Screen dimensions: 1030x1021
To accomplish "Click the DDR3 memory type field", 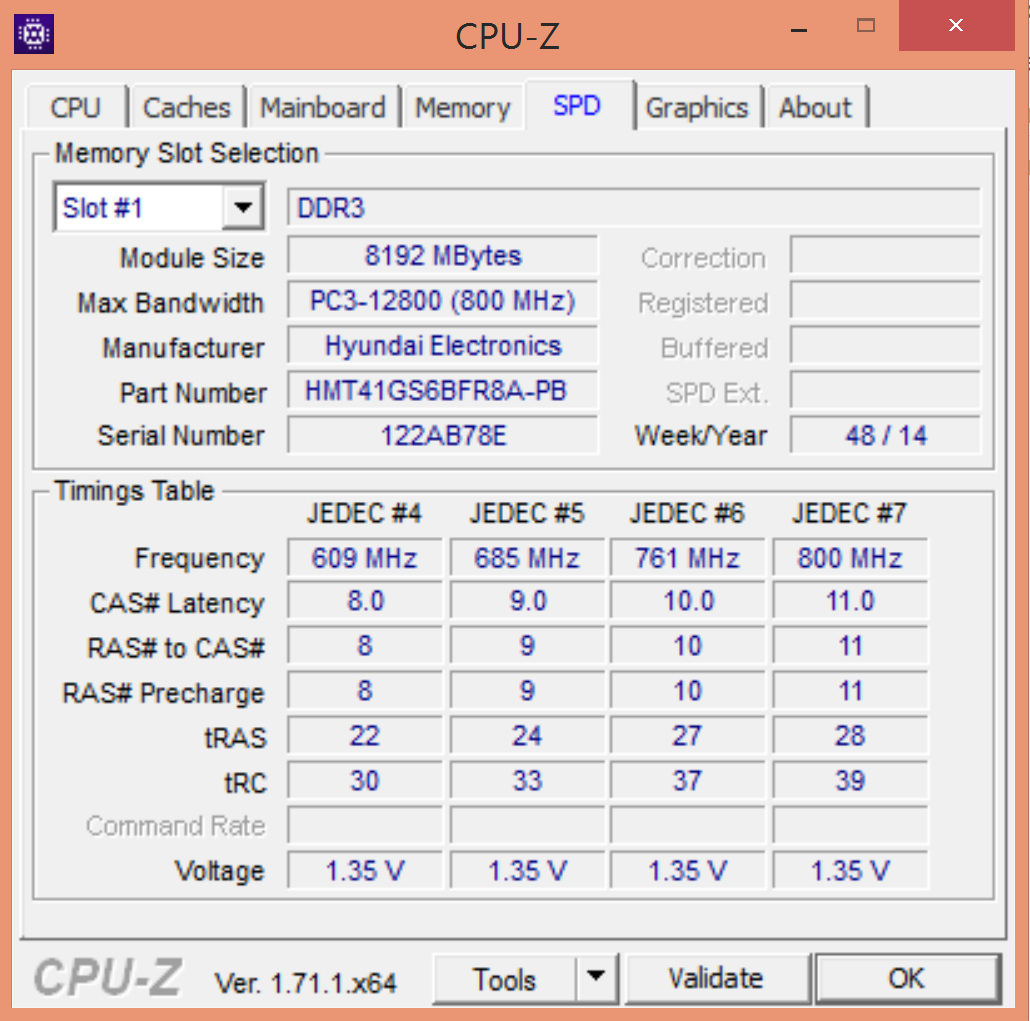I will click(x=633, y=208).
